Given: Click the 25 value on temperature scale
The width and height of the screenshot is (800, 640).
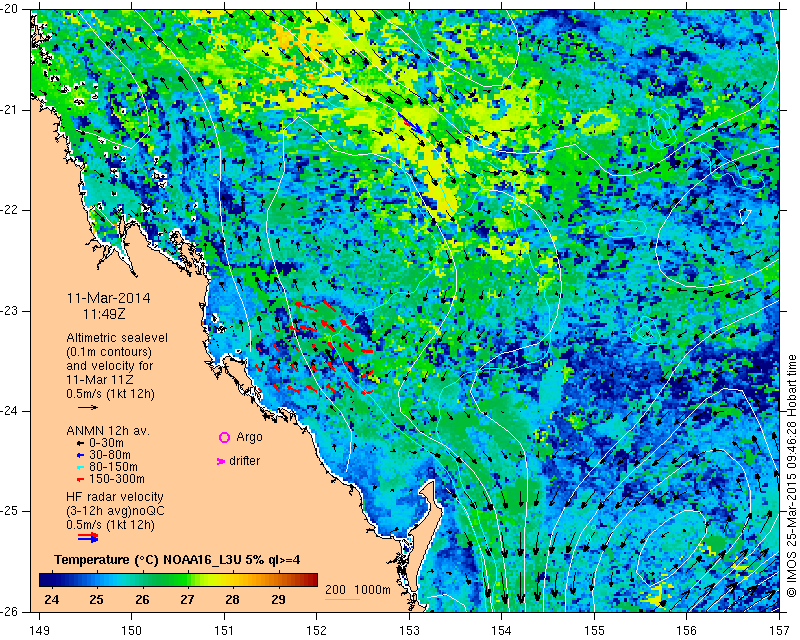Looking at the screenshot, I should pyautogui.click(x=96, y=599).
